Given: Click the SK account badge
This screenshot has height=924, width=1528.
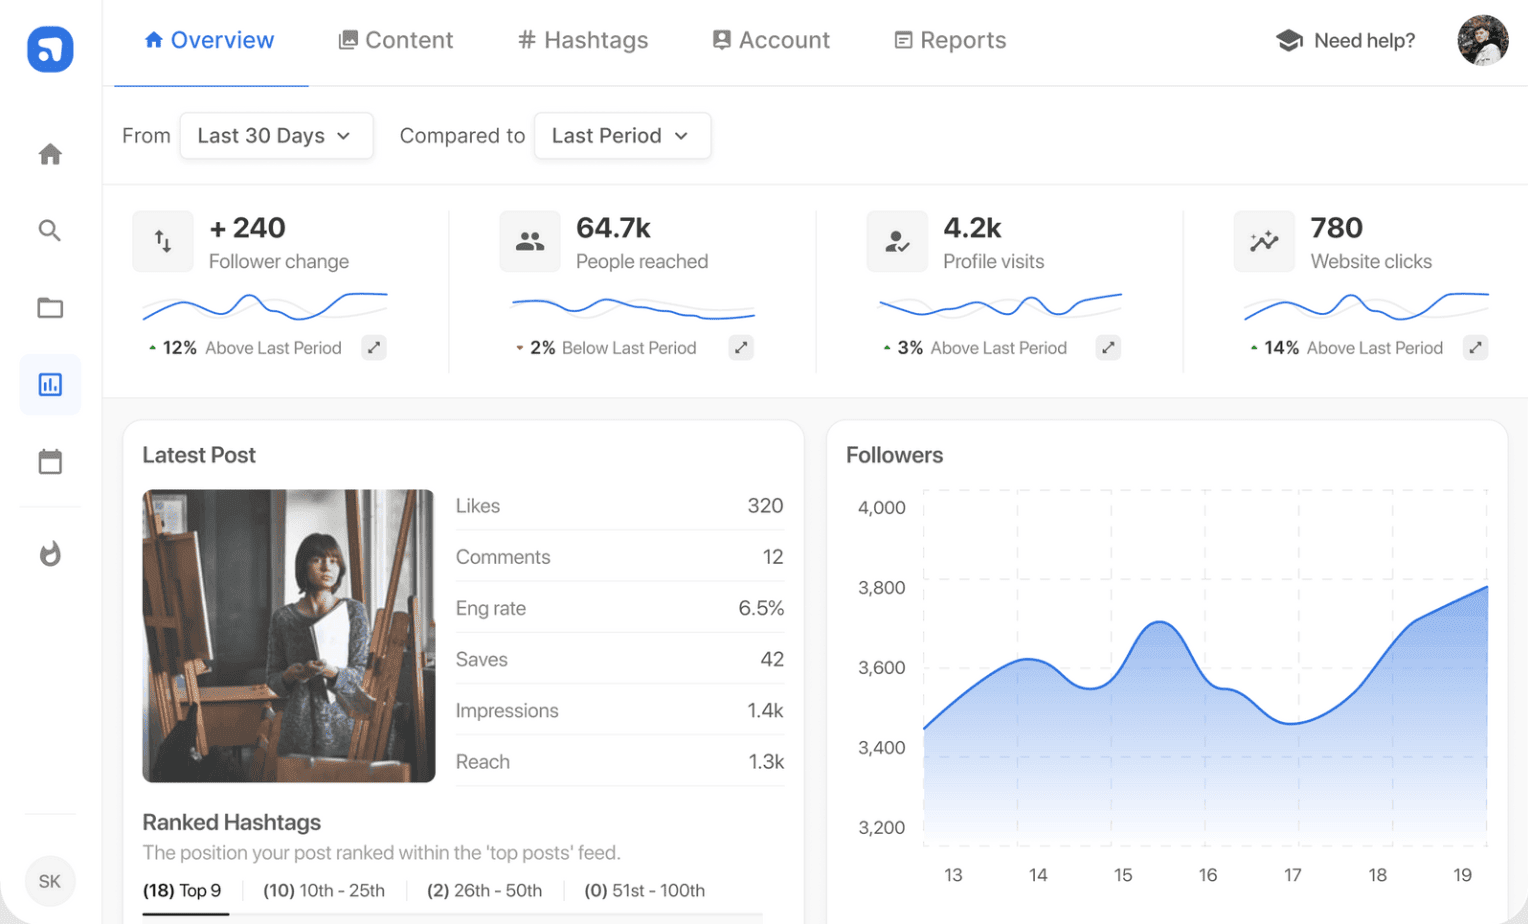Looking at the screenshot, I should (x=50, y=881).
